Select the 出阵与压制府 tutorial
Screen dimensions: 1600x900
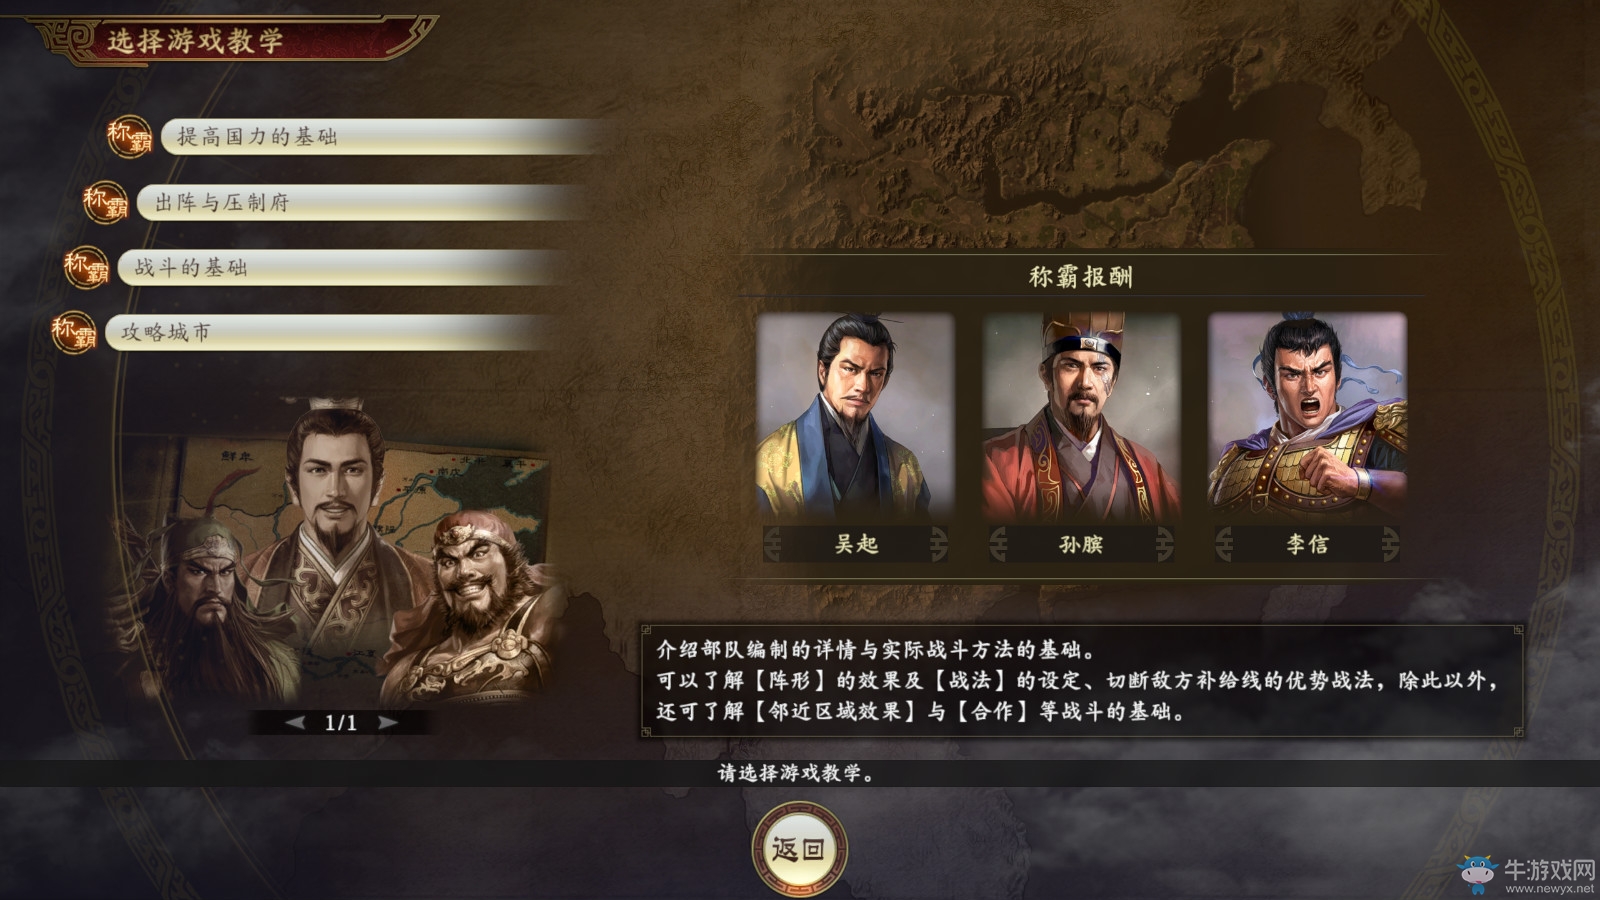click(x=362, y=202)
